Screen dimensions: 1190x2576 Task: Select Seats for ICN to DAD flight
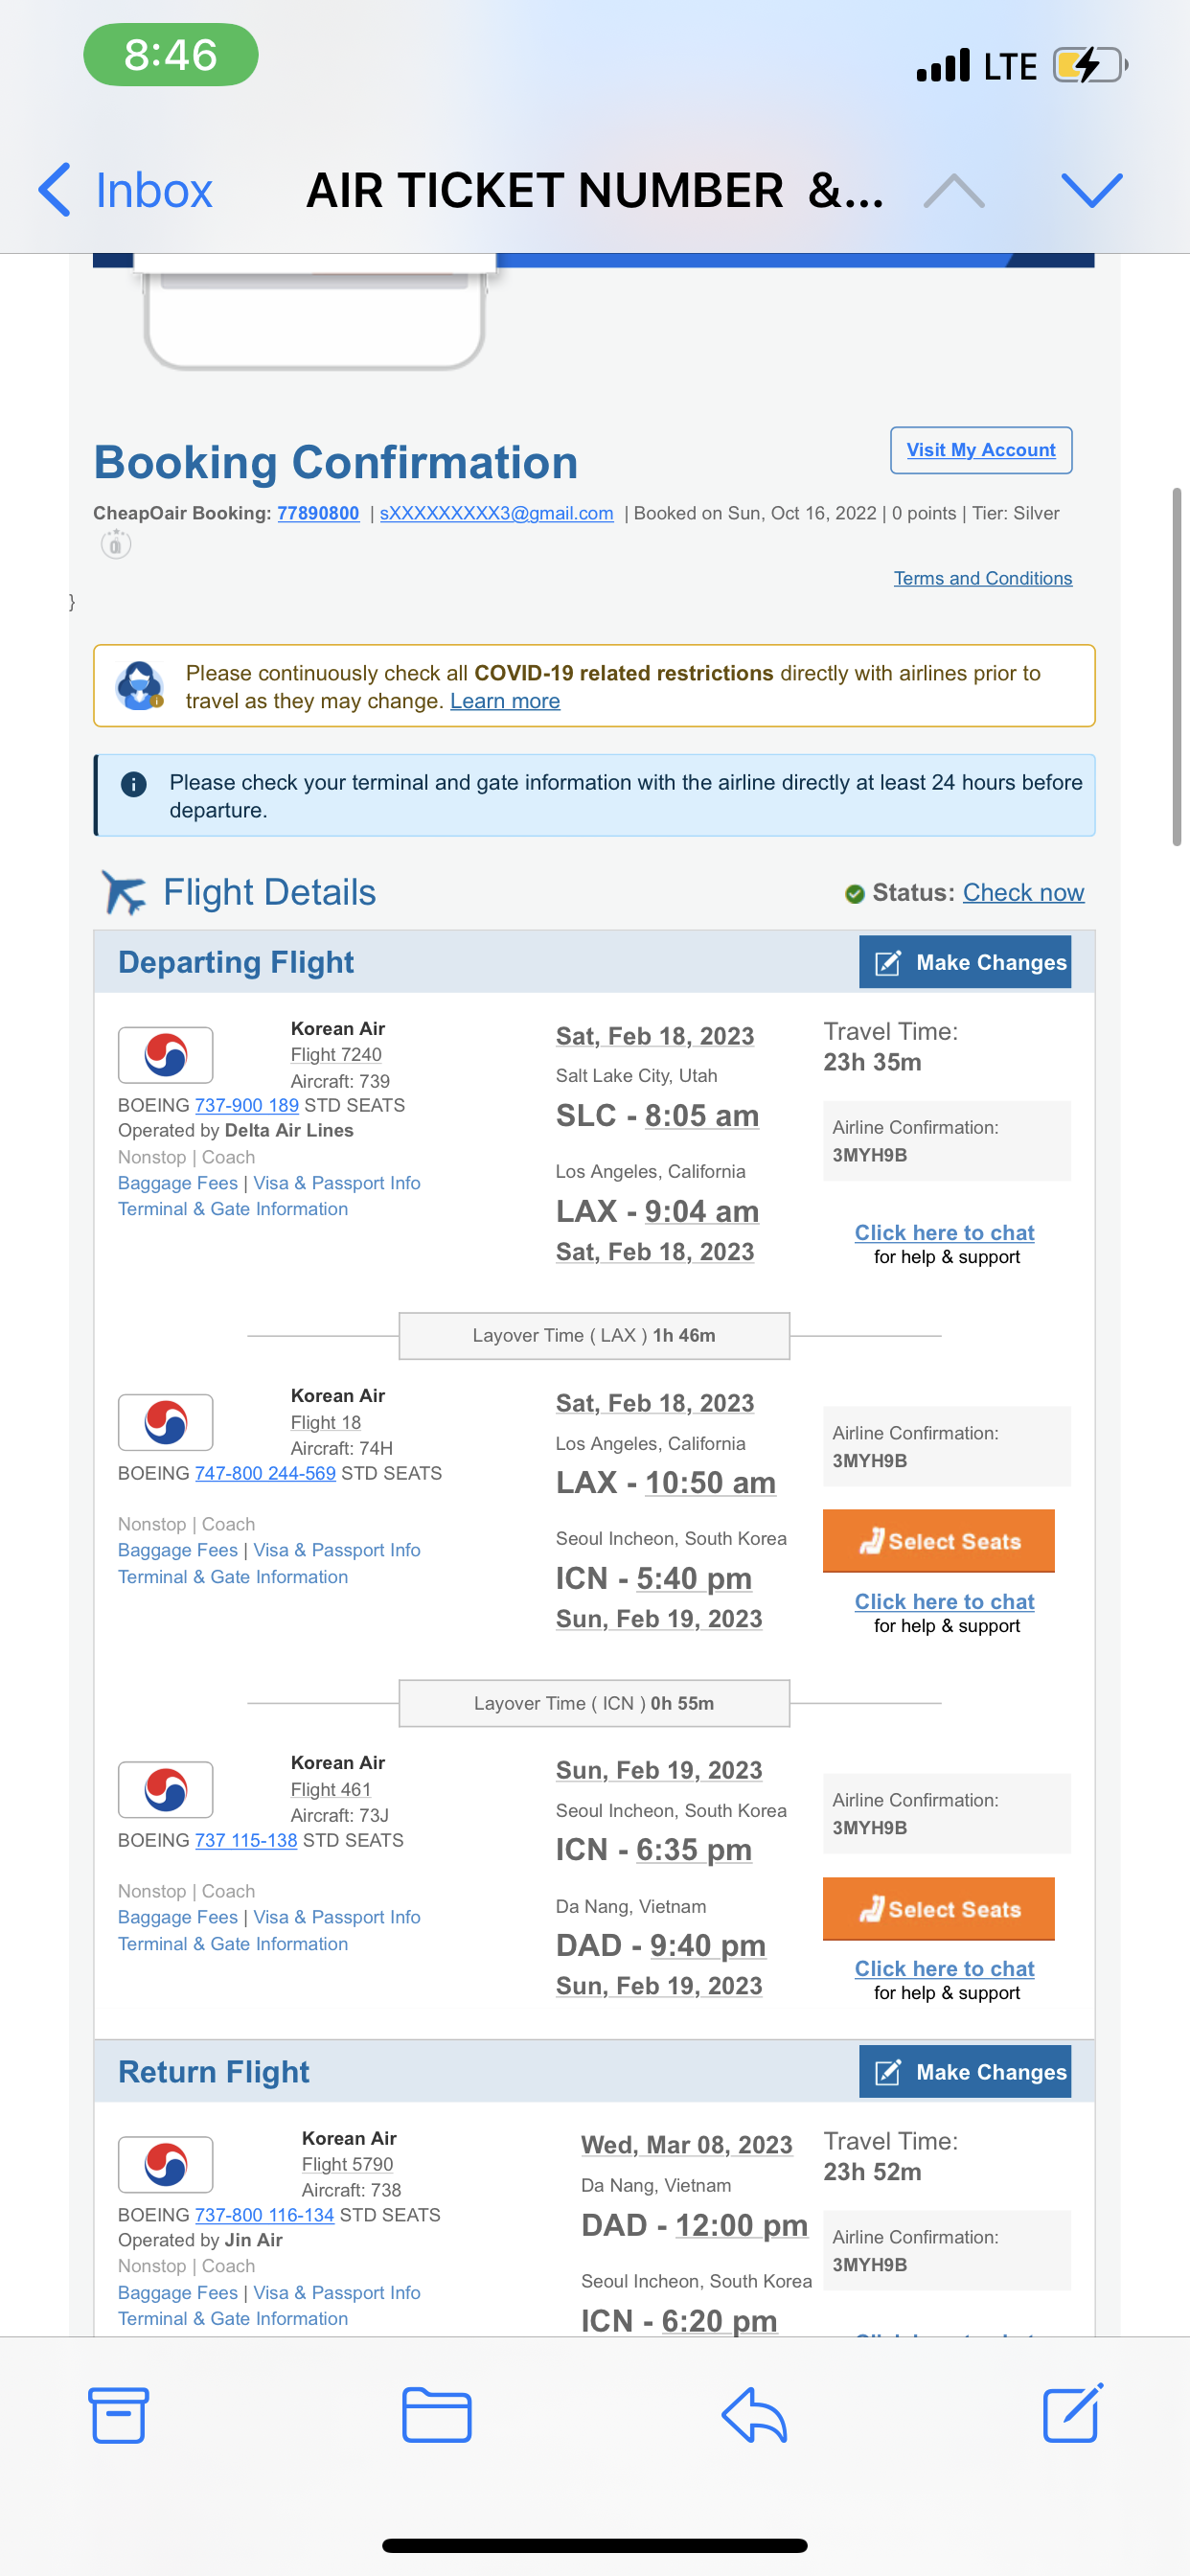click(938, 1909)
